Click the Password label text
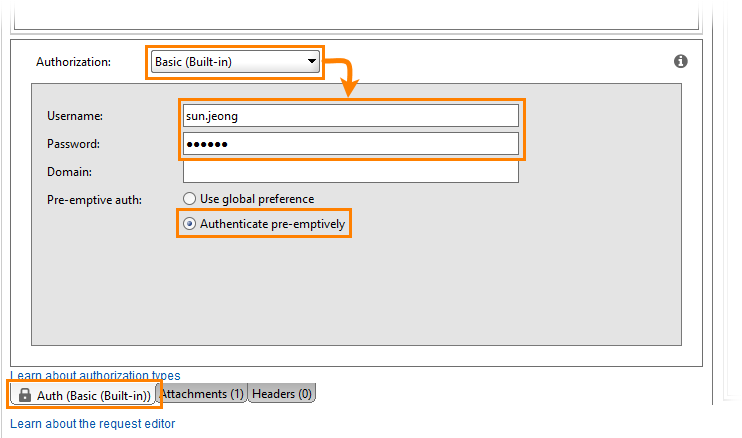The width and height of the screenshot is (742, 438). click(73, 144)
